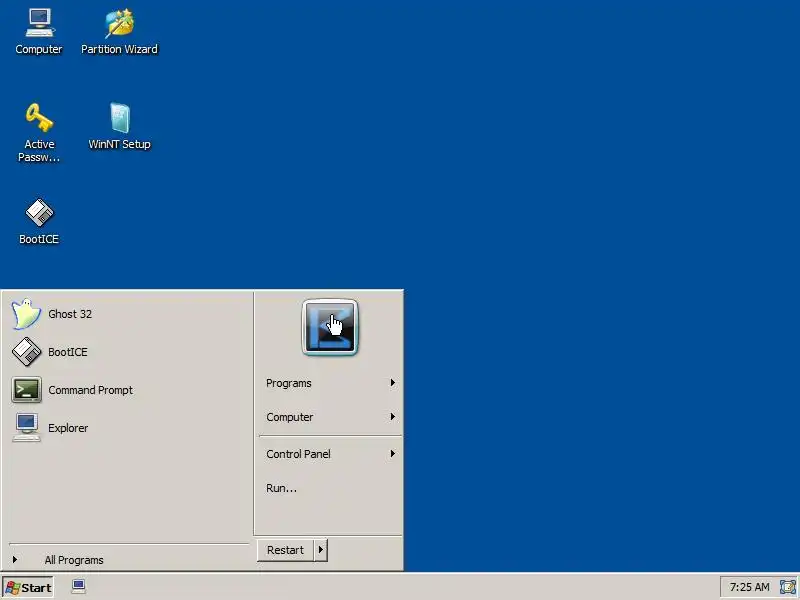This screenshot has width=800, height=600.
Task: Click the Restart button
Action: [285, 550]
